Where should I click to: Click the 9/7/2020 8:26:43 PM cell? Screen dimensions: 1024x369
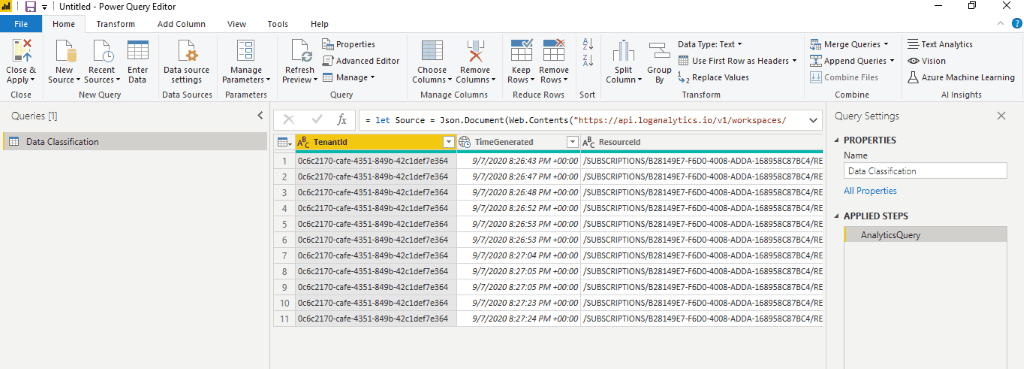click(518, 161)
